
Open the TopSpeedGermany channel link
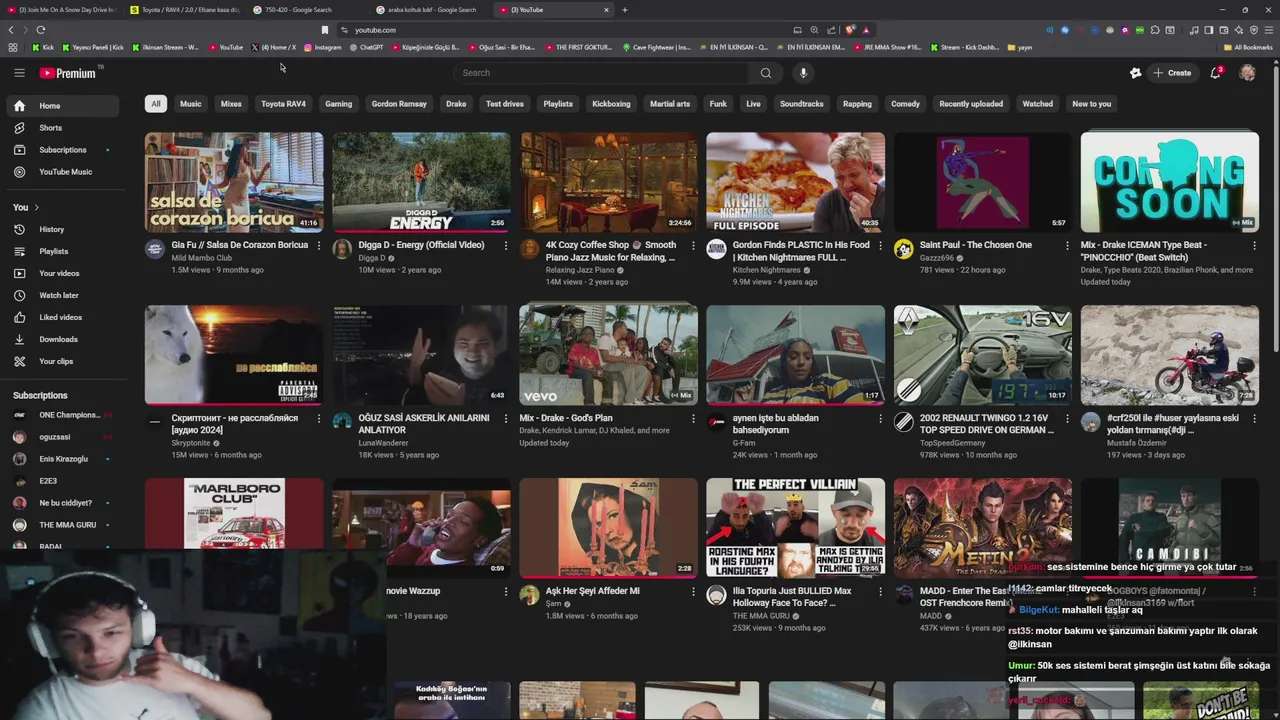[953, 442]
